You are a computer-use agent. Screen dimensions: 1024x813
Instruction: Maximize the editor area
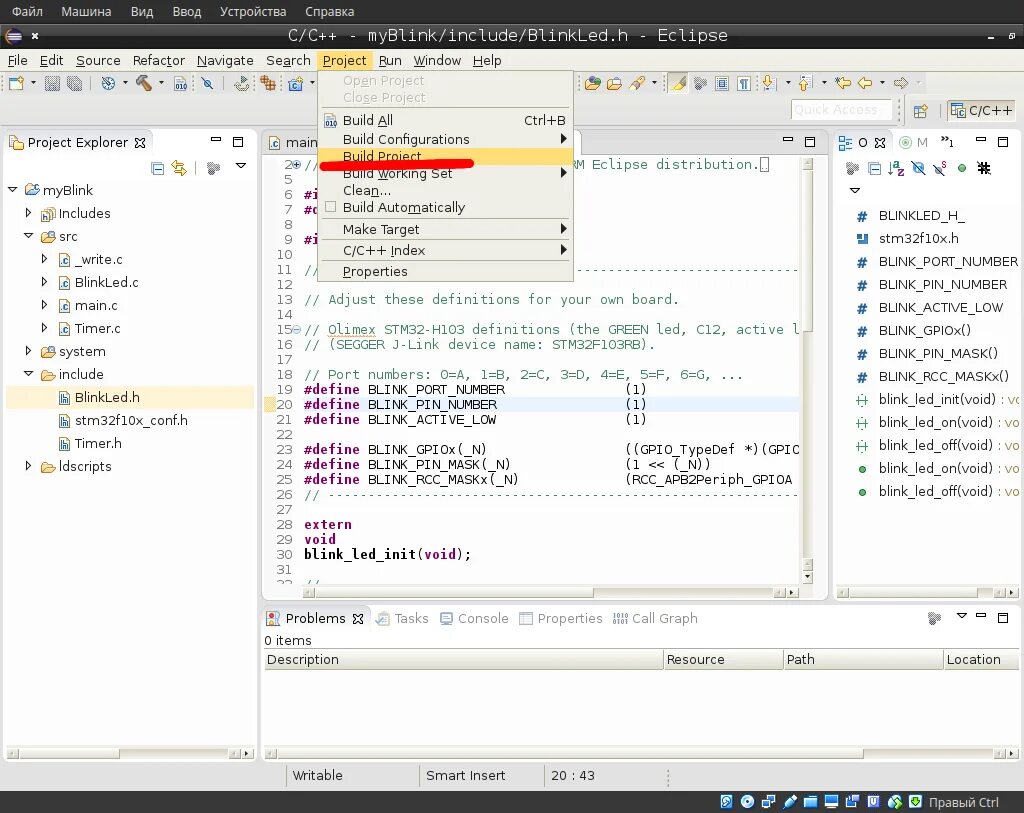coord(810,142)
